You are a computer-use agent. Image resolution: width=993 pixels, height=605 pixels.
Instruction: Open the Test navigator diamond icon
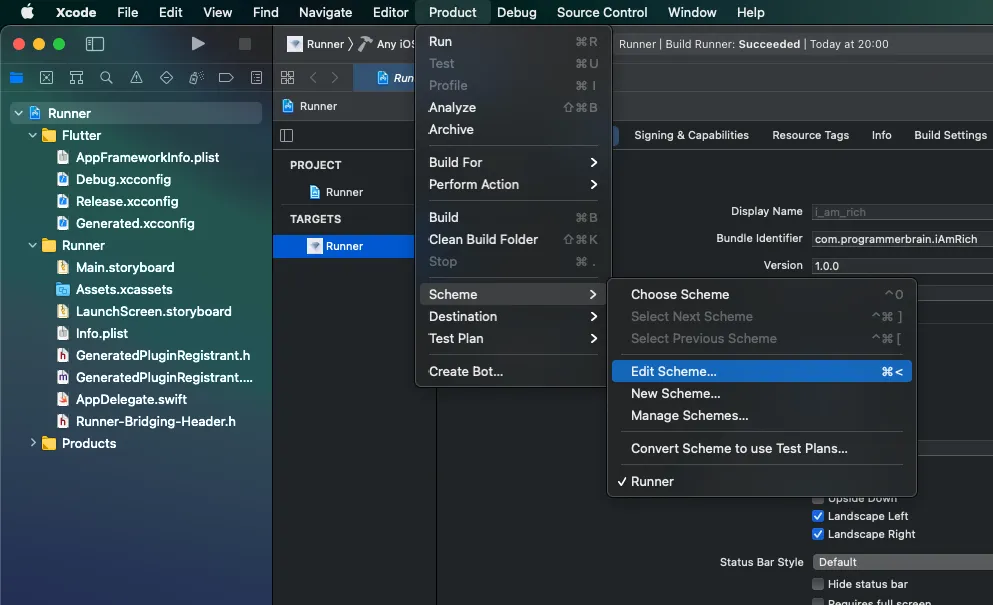coord(167,78)
